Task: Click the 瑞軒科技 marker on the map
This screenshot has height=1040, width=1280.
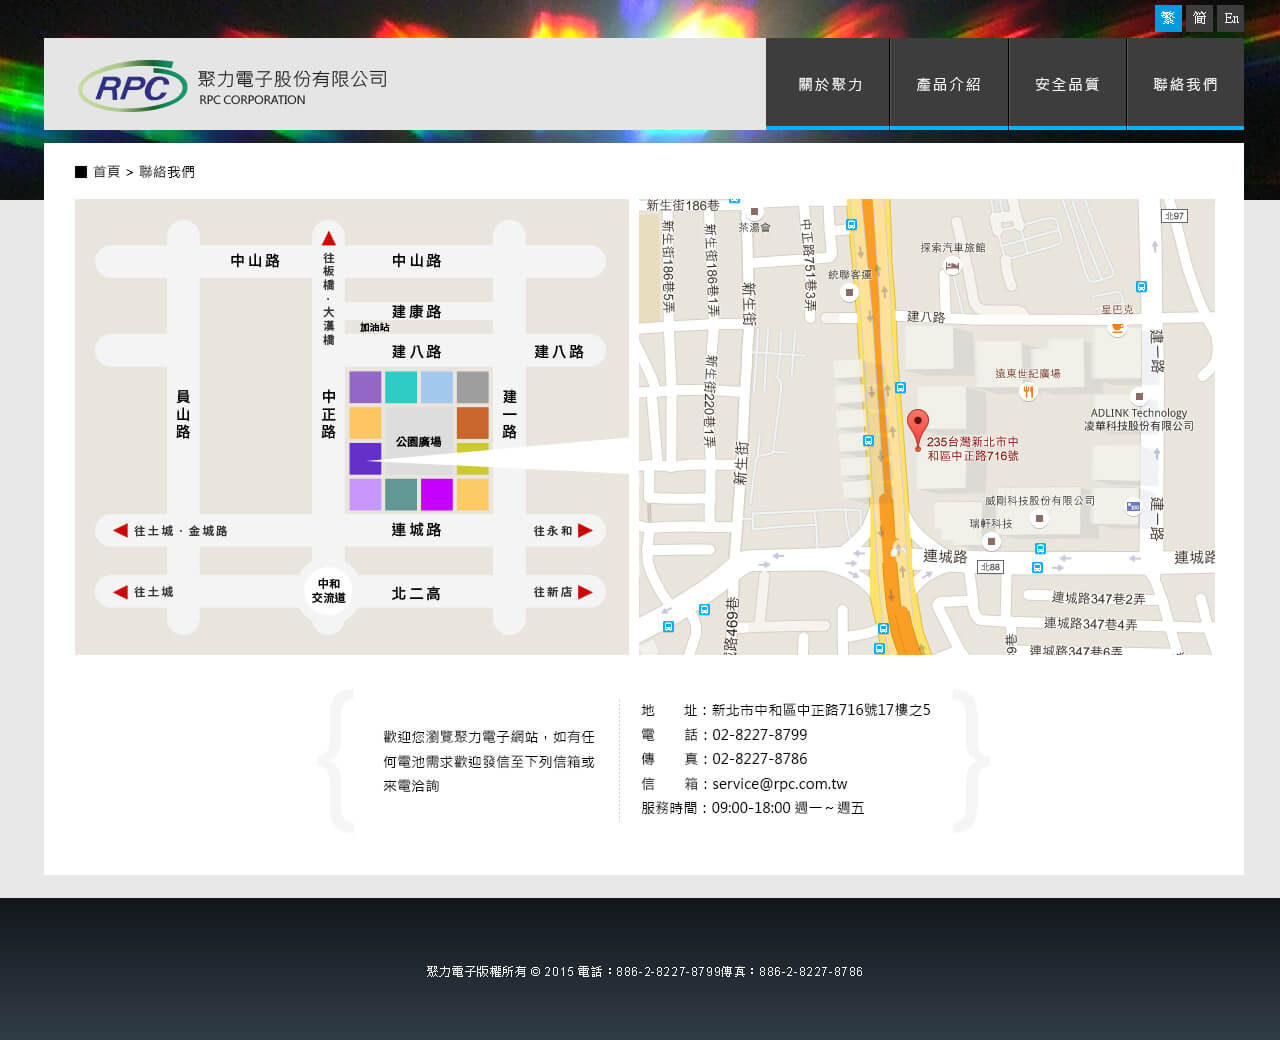Action: point(991,541)
